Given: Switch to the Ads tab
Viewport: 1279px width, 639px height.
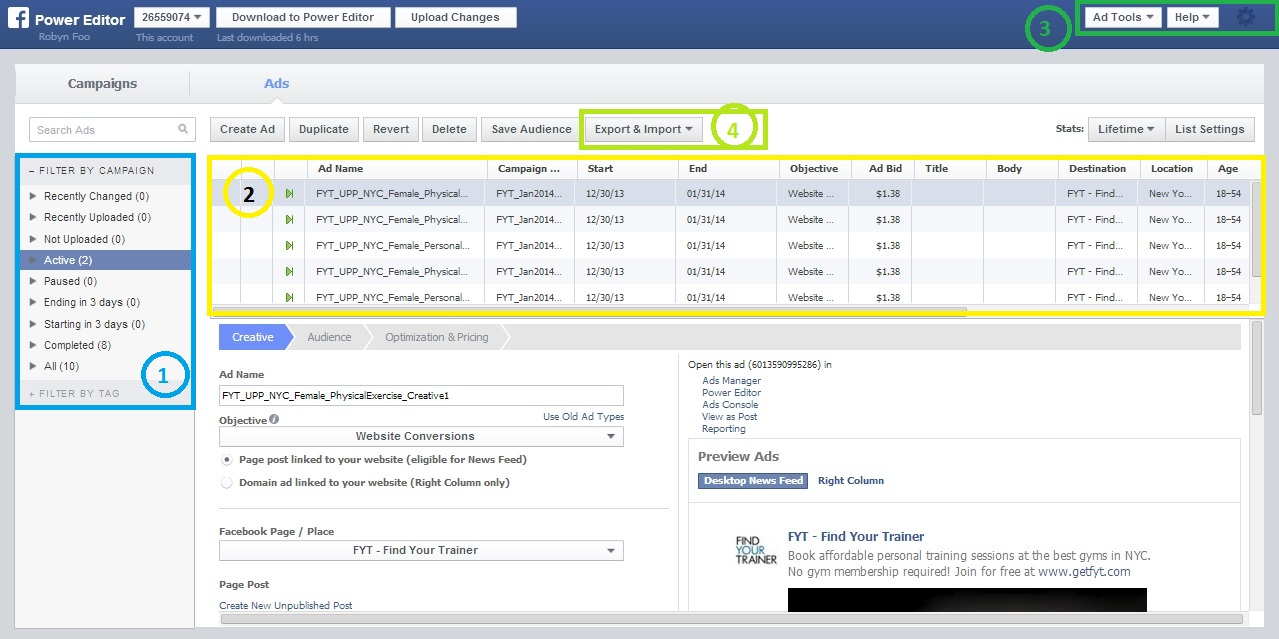Looking at the screenshot, I should coord(277,84).
